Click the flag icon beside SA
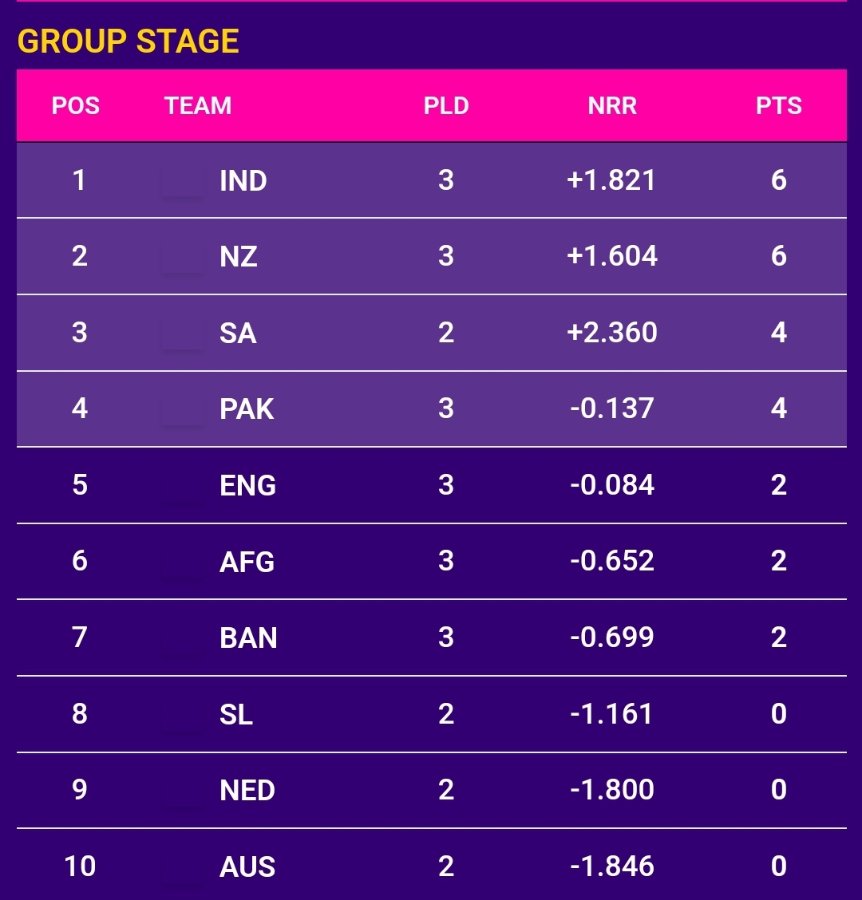The image size is (862, 900). pyautogui.click(x=182, y=333)
